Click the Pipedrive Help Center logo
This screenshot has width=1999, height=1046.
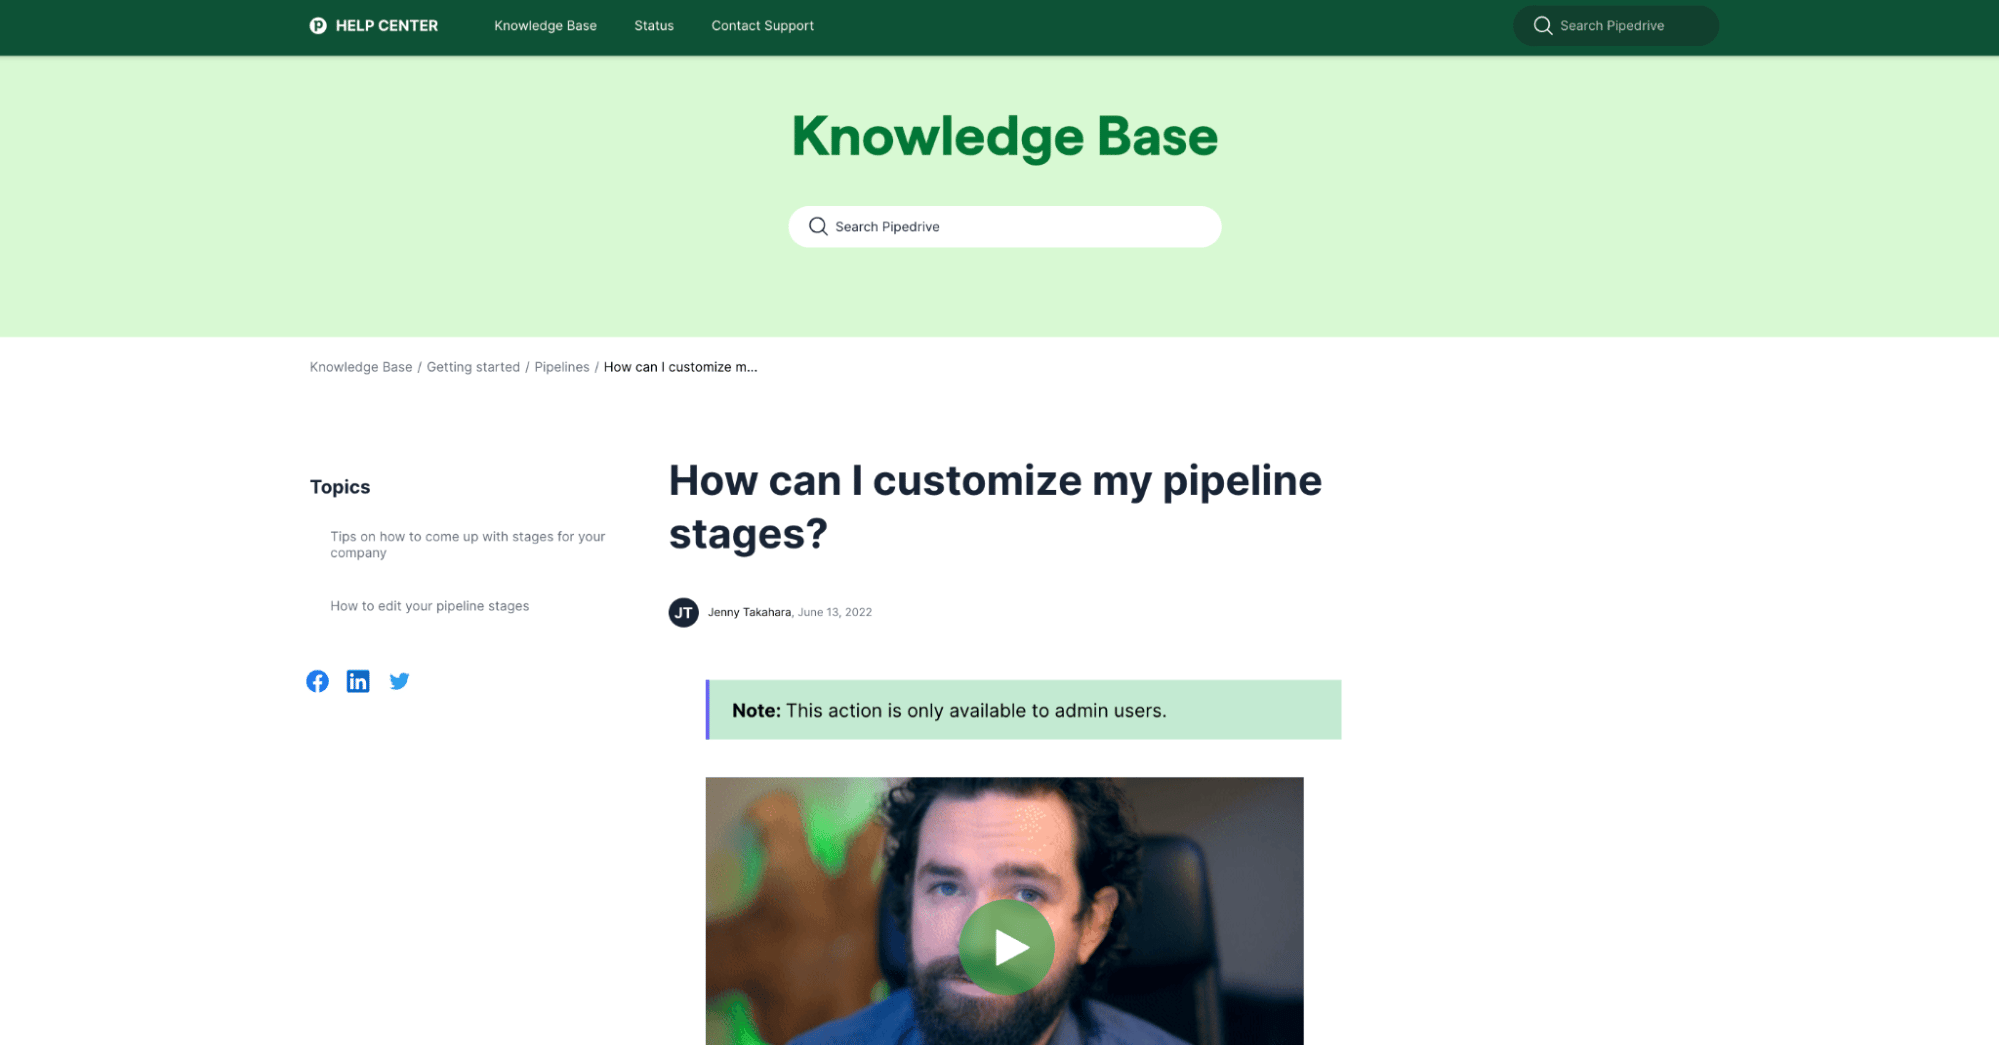[x=373, y=25]
